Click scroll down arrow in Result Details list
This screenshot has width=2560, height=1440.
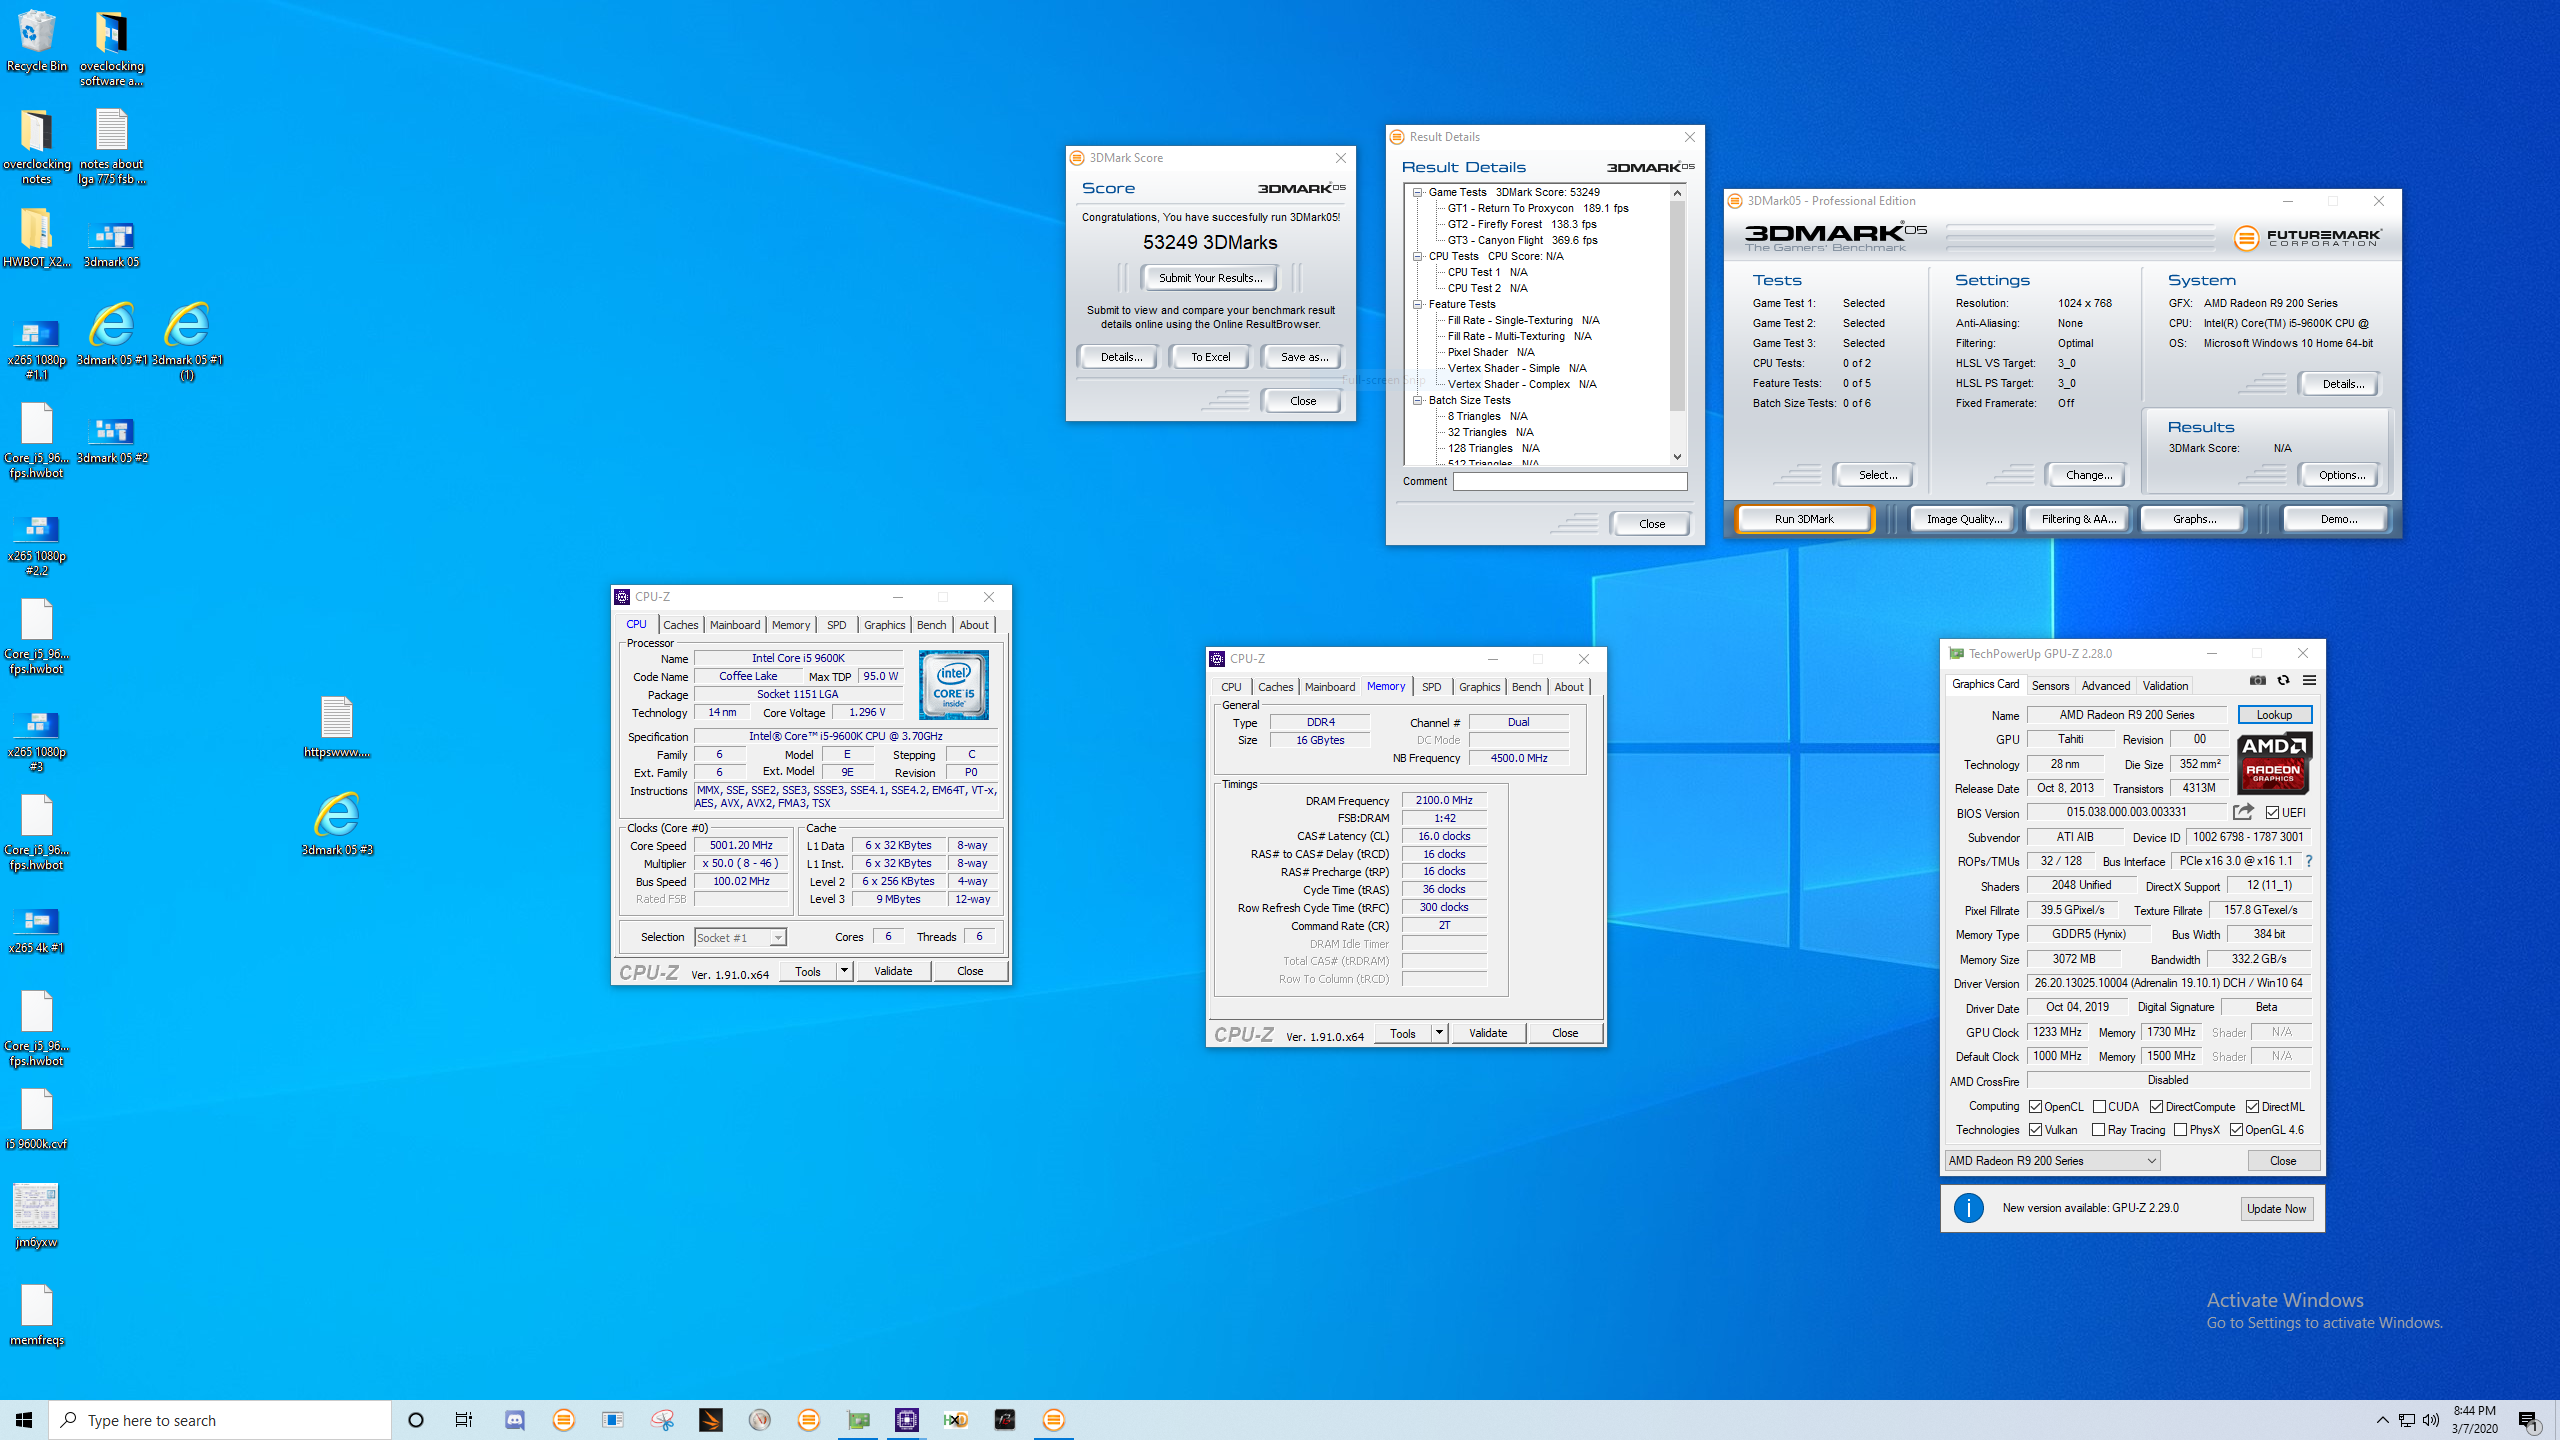(1677, 457)
